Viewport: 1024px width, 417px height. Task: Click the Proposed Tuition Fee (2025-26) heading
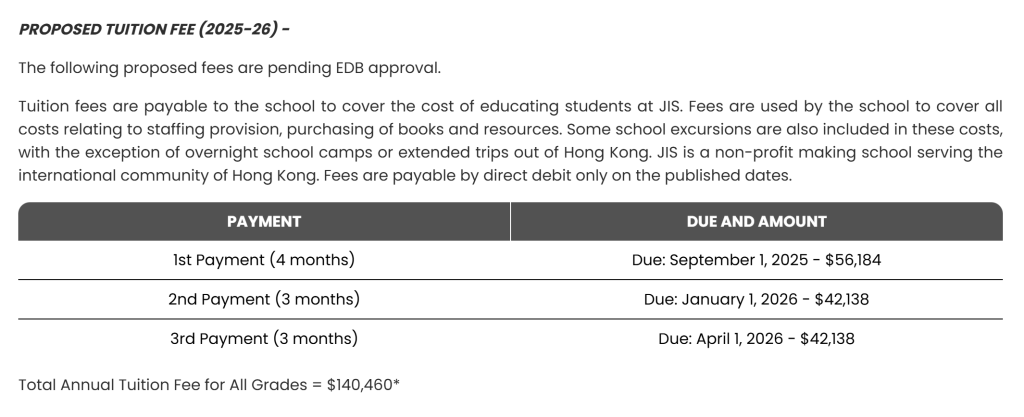[x=154, y=29]
